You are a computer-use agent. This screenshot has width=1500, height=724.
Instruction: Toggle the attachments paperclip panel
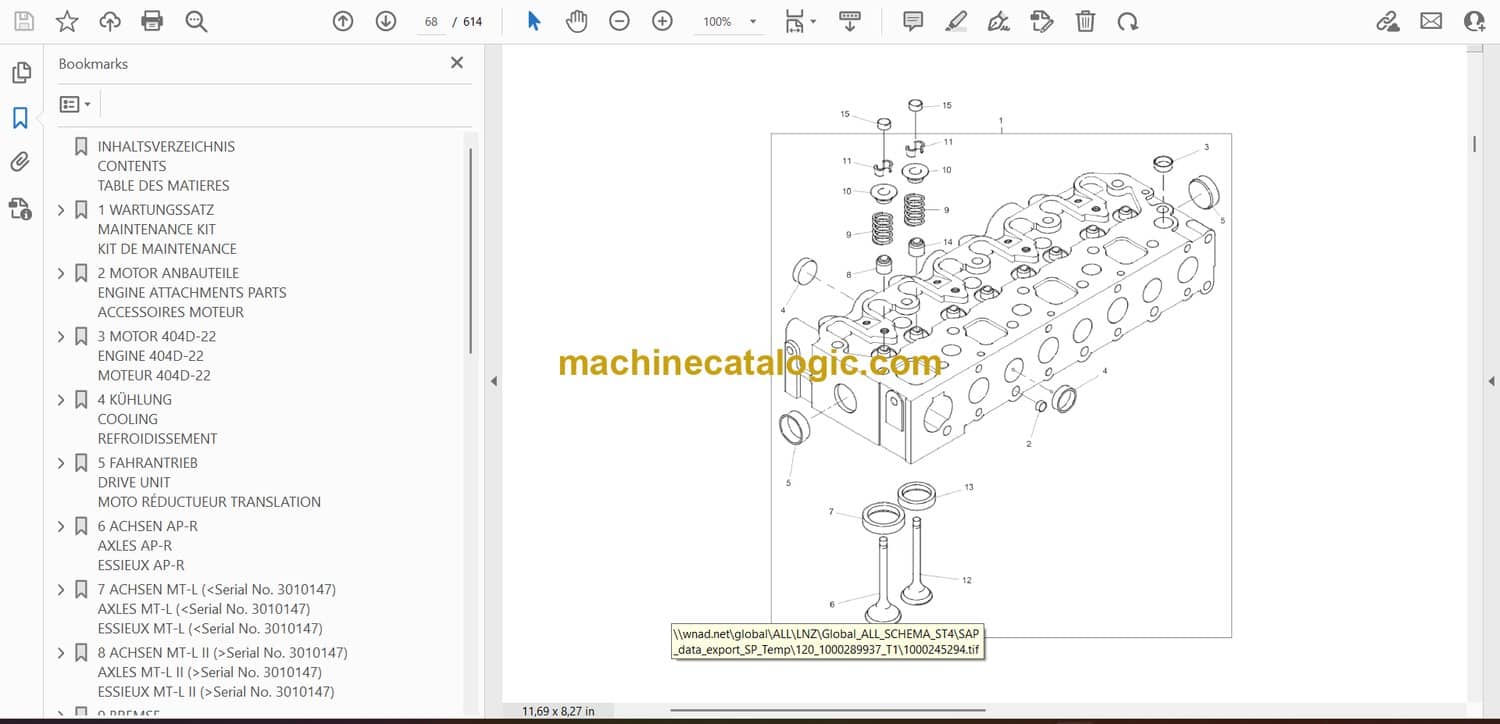click(x=20, y=162)
